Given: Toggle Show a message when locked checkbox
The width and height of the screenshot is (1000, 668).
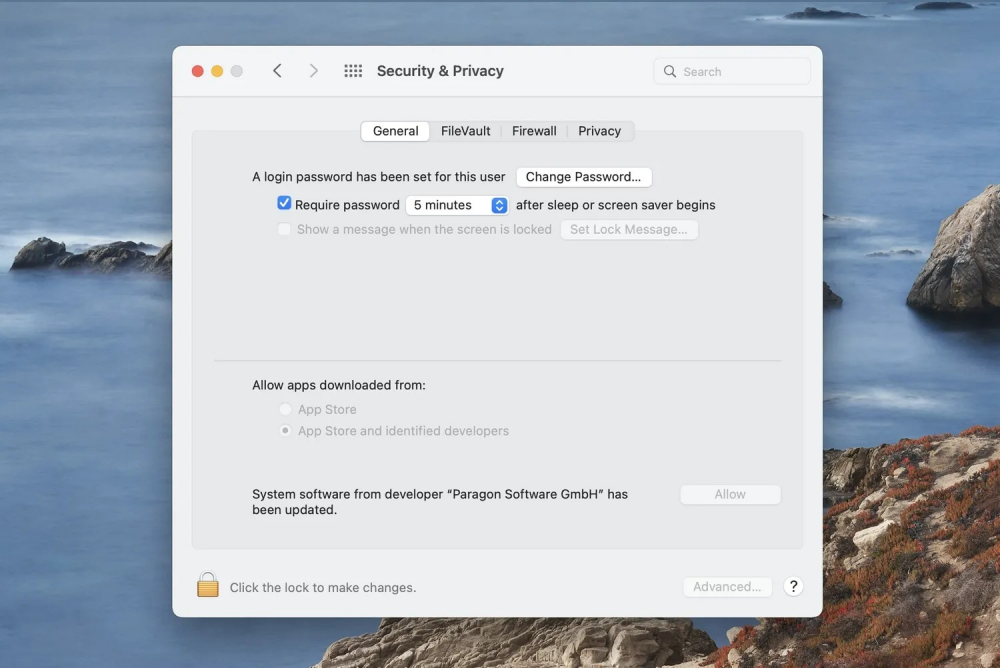Looking at the screenshot, I should [x=285, y=229].
